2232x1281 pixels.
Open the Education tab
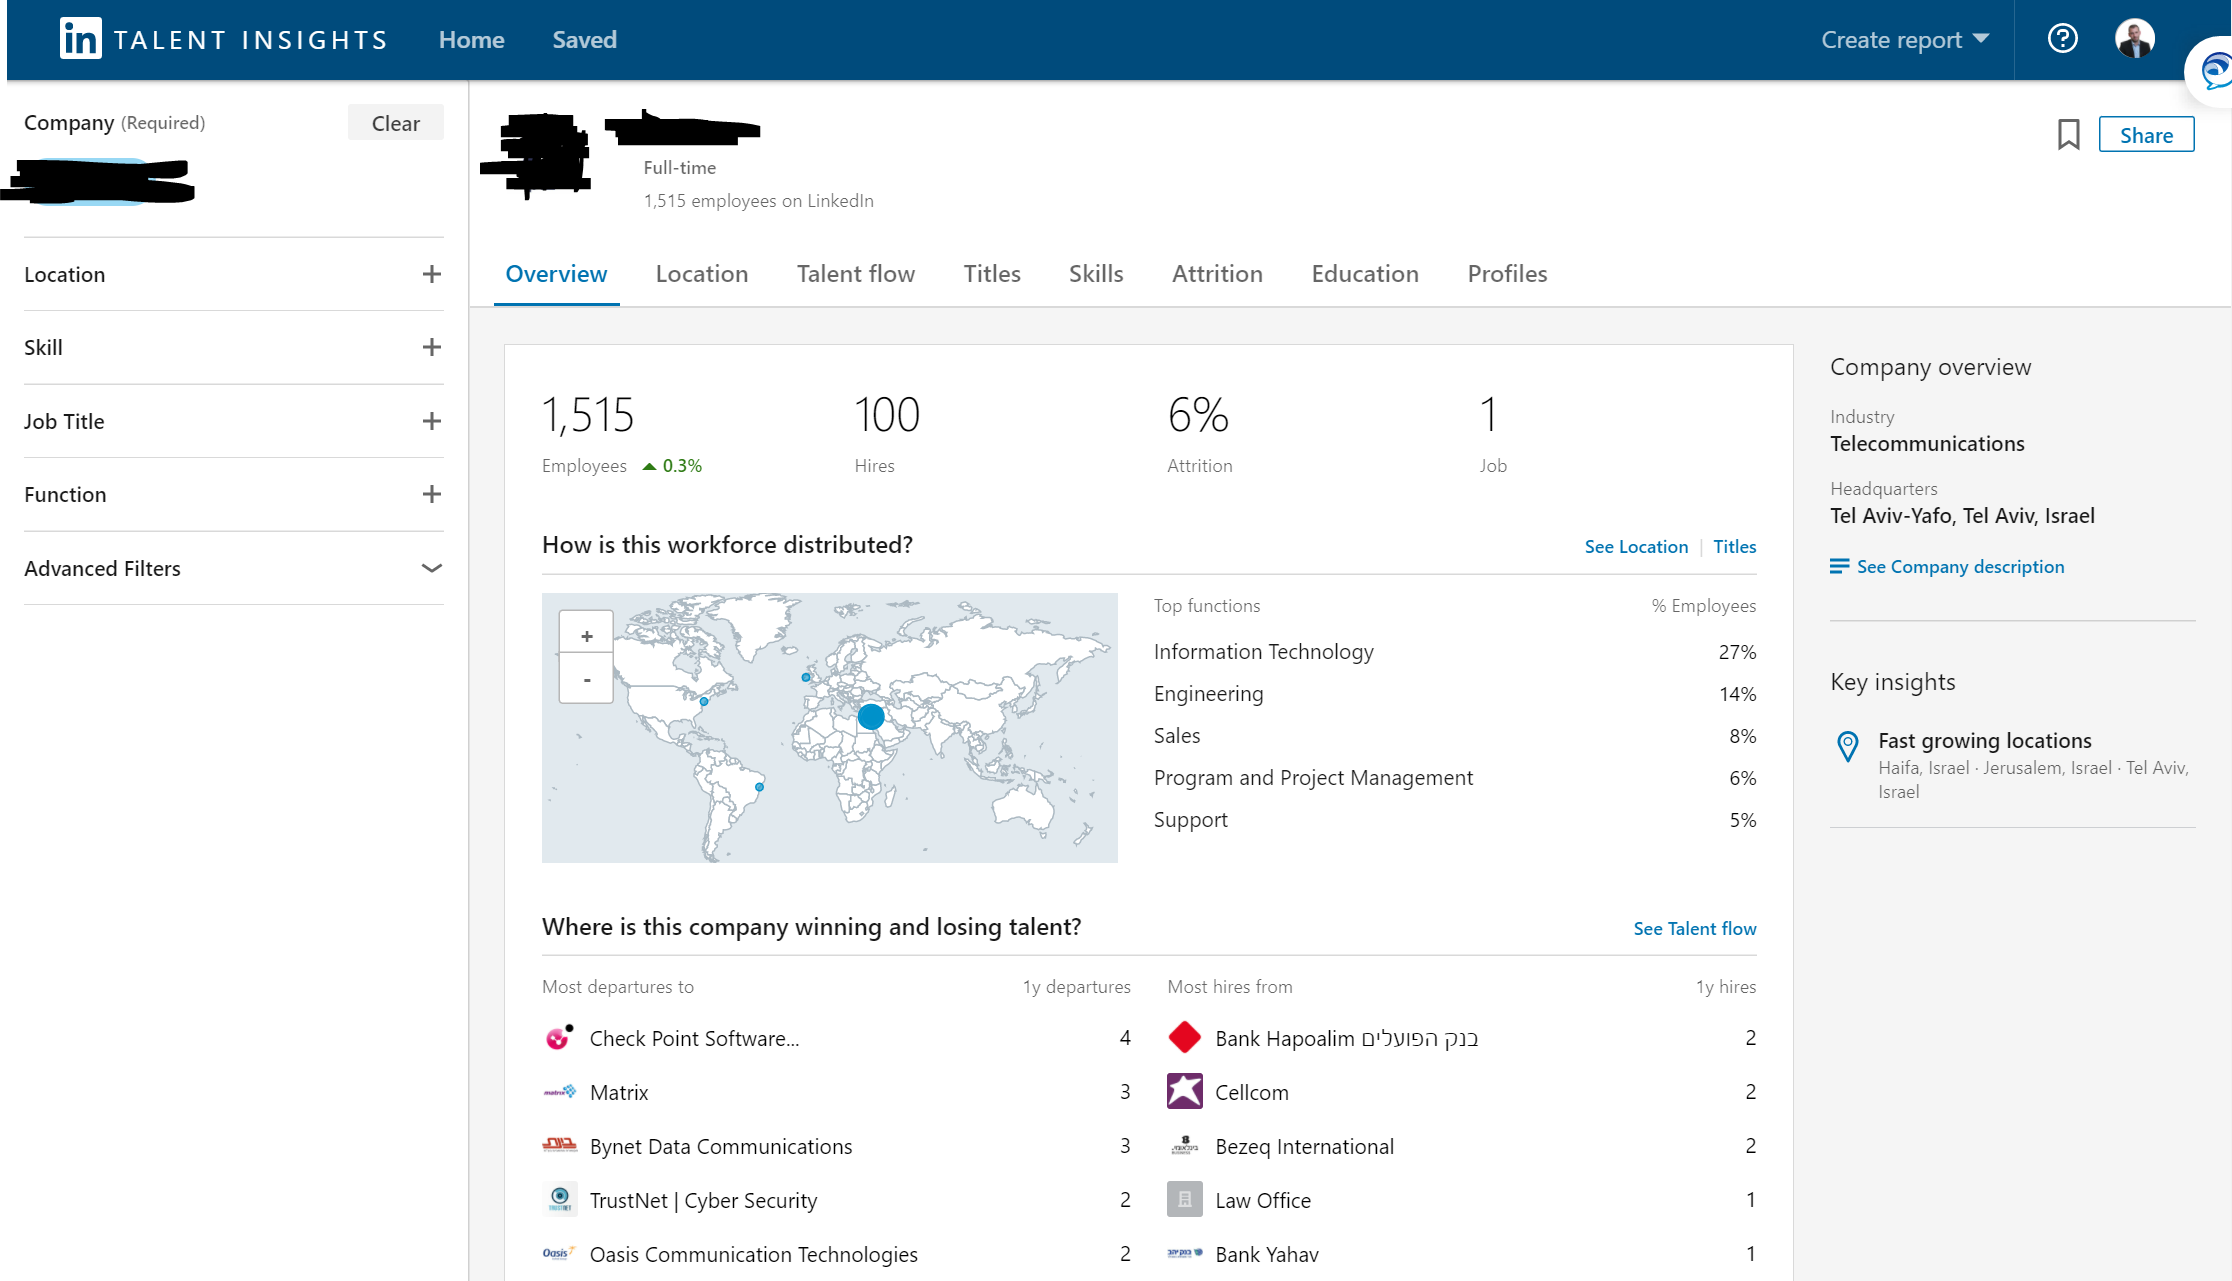[x=1365, y=274]
